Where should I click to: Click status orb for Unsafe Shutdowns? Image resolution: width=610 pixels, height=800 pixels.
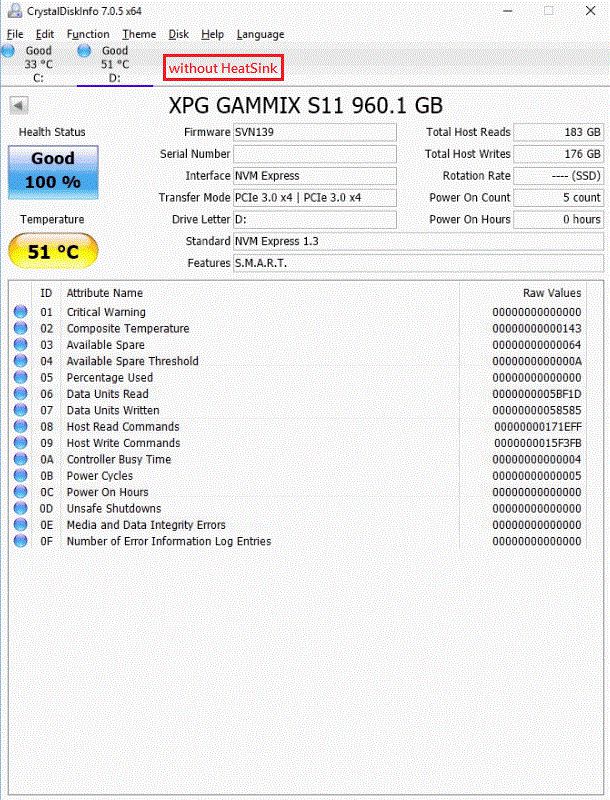[20, 508]
